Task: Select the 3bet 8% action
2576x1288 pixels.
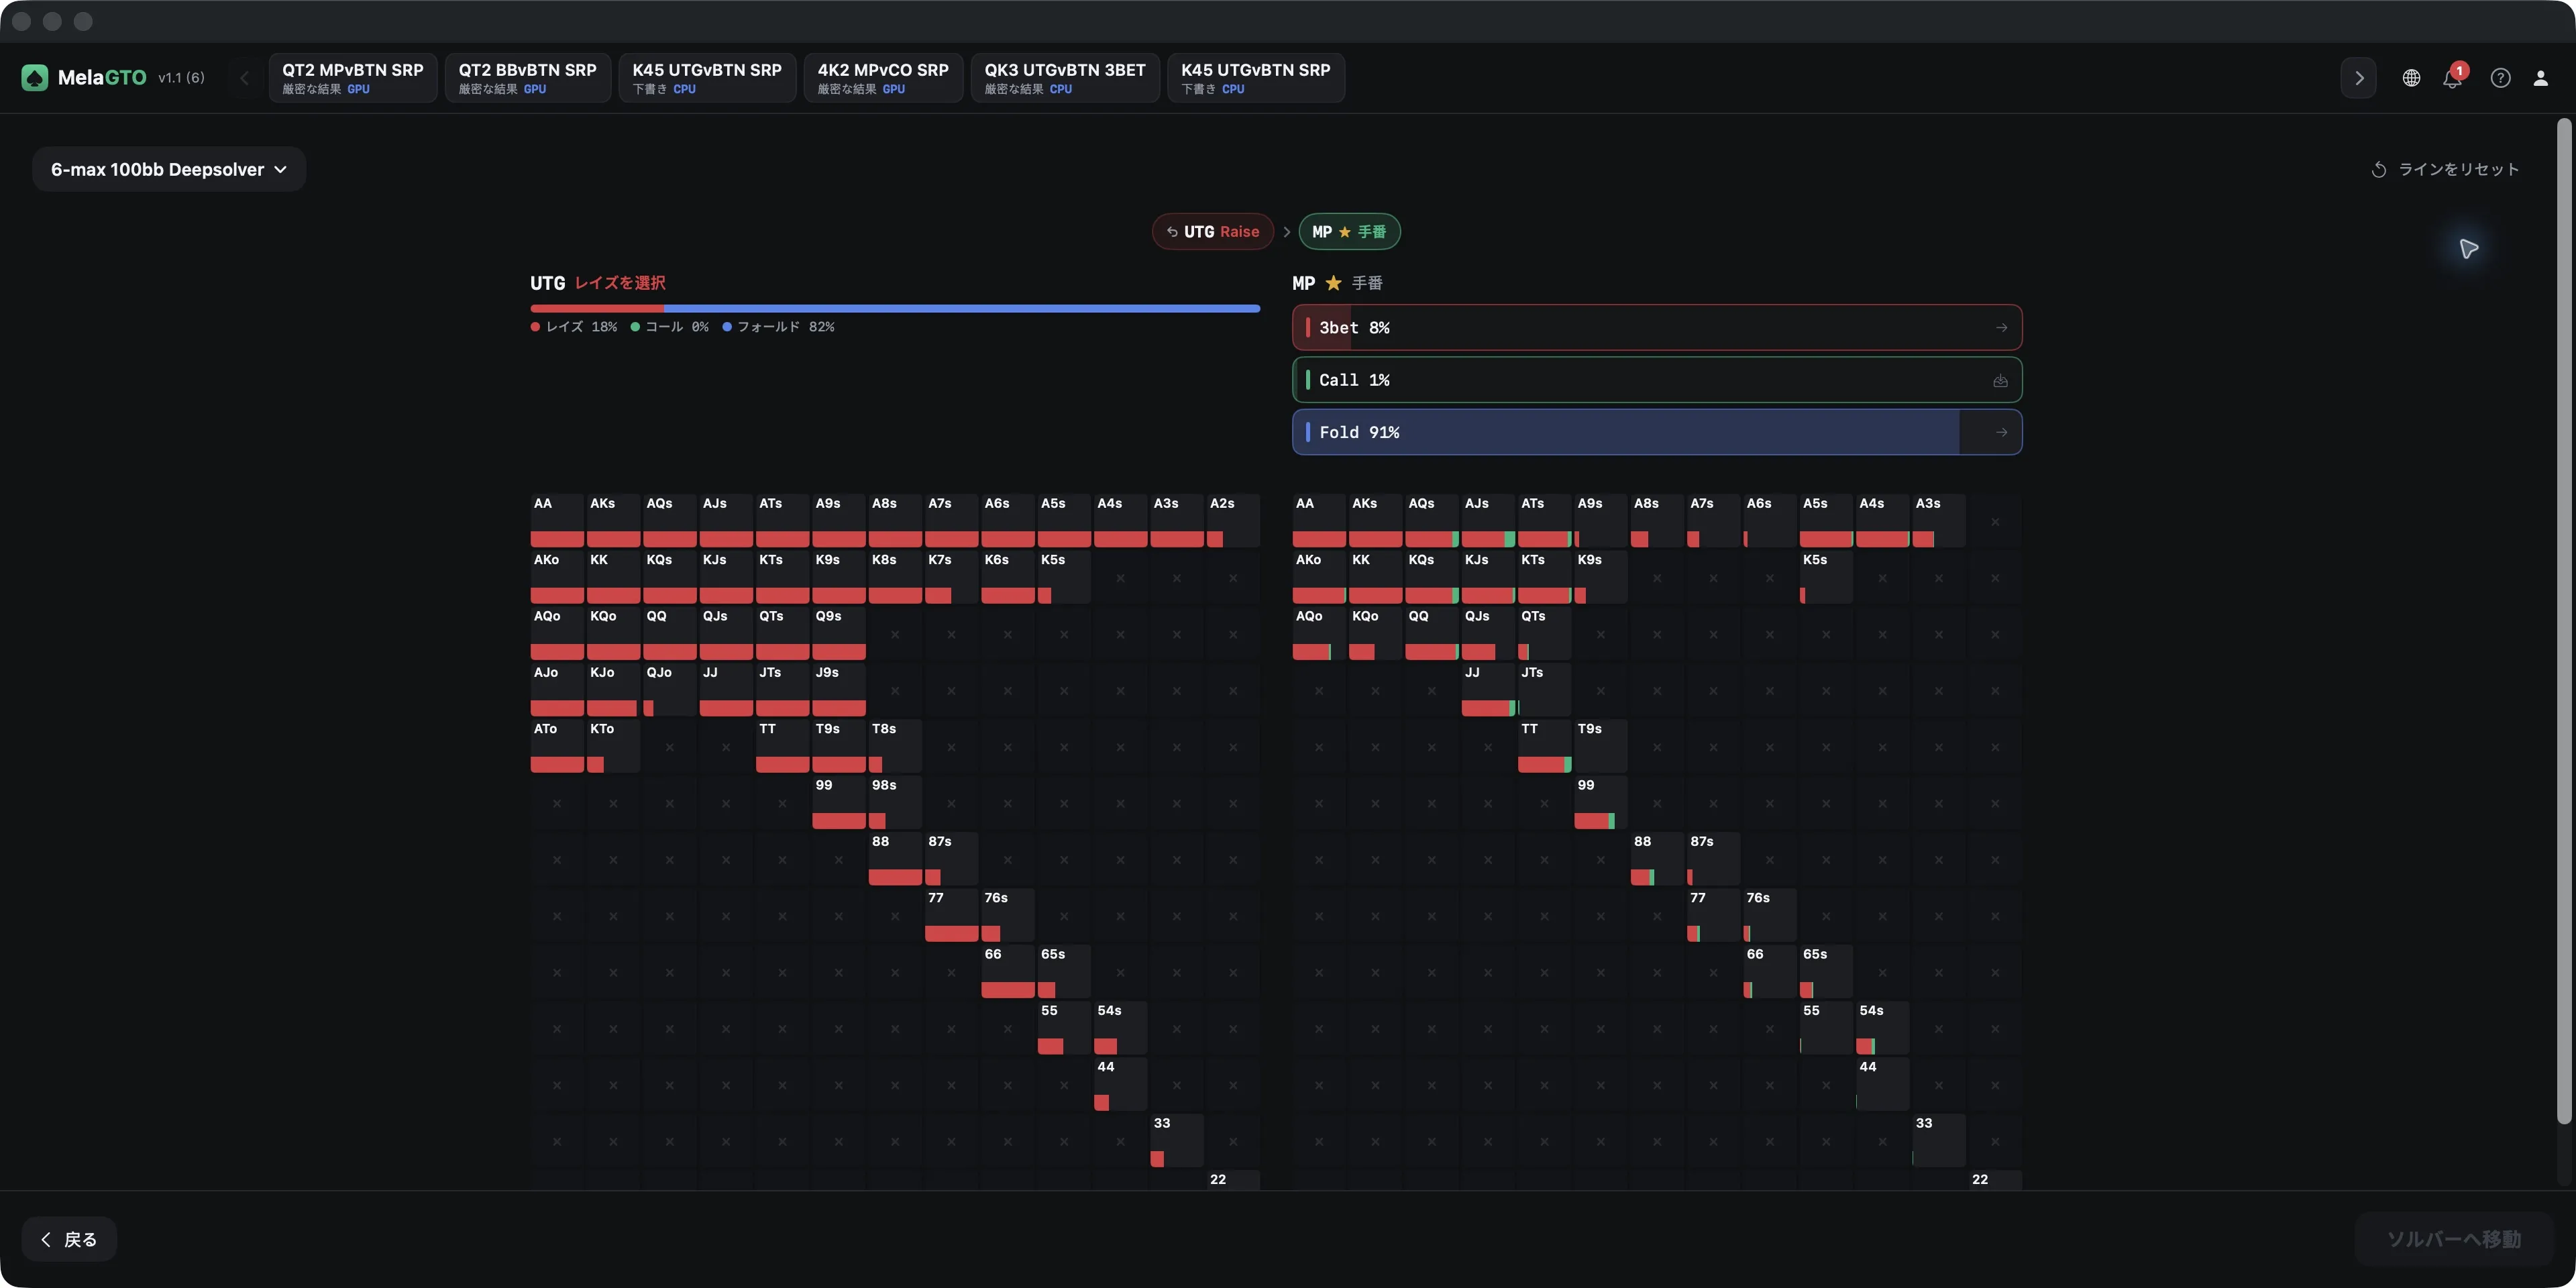Action: click(1657, 328)
